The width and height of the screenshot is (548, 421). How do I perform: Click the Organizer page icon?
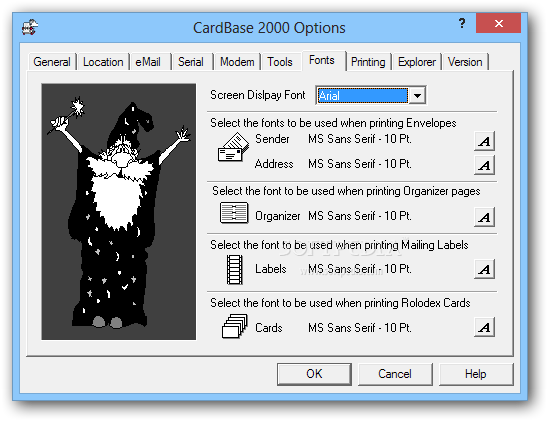point(234,212)
